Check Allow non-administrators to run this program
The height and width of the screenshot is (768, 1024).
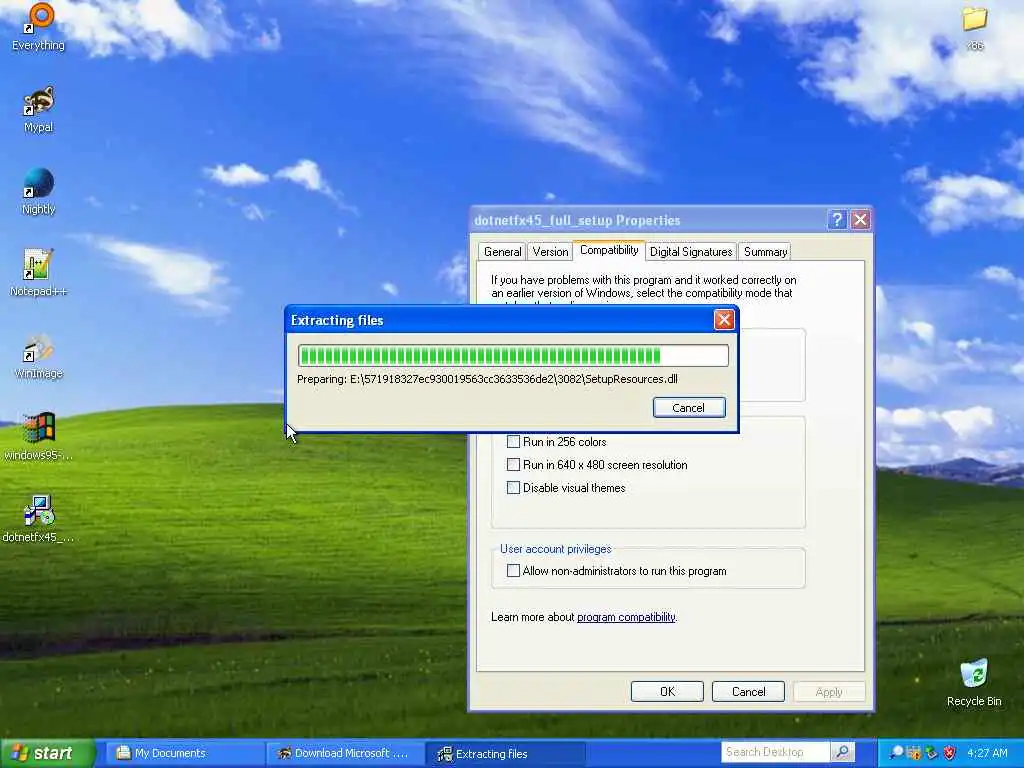[616, 571]
